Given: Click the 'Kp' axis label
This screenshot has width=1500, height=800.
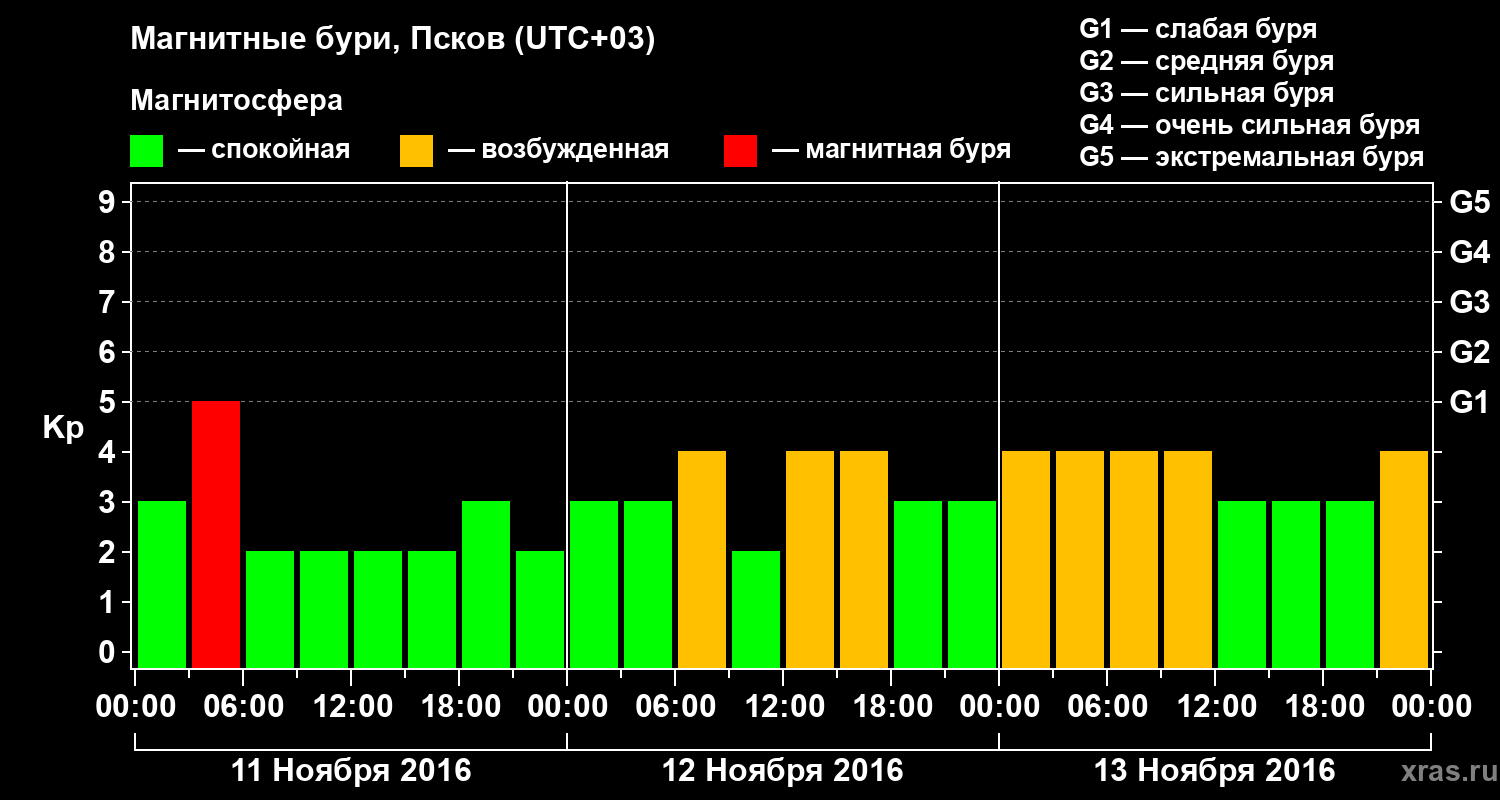Looking at the screenshot, I should 63,428.
